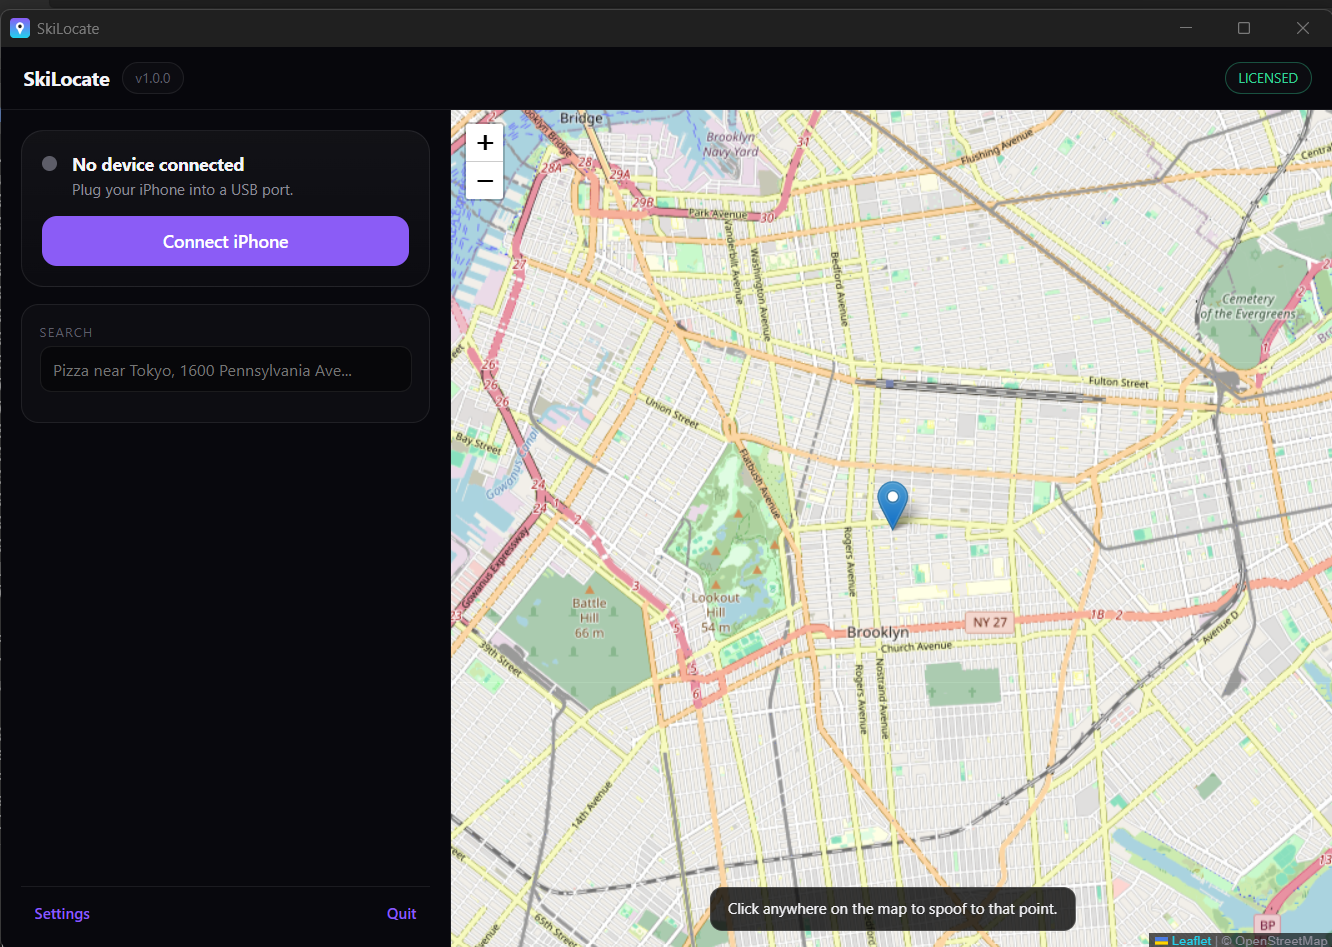The width and height of the screenshot is (1332, 947).
Task: Open the Settings link
Action: tap(62, 914)
